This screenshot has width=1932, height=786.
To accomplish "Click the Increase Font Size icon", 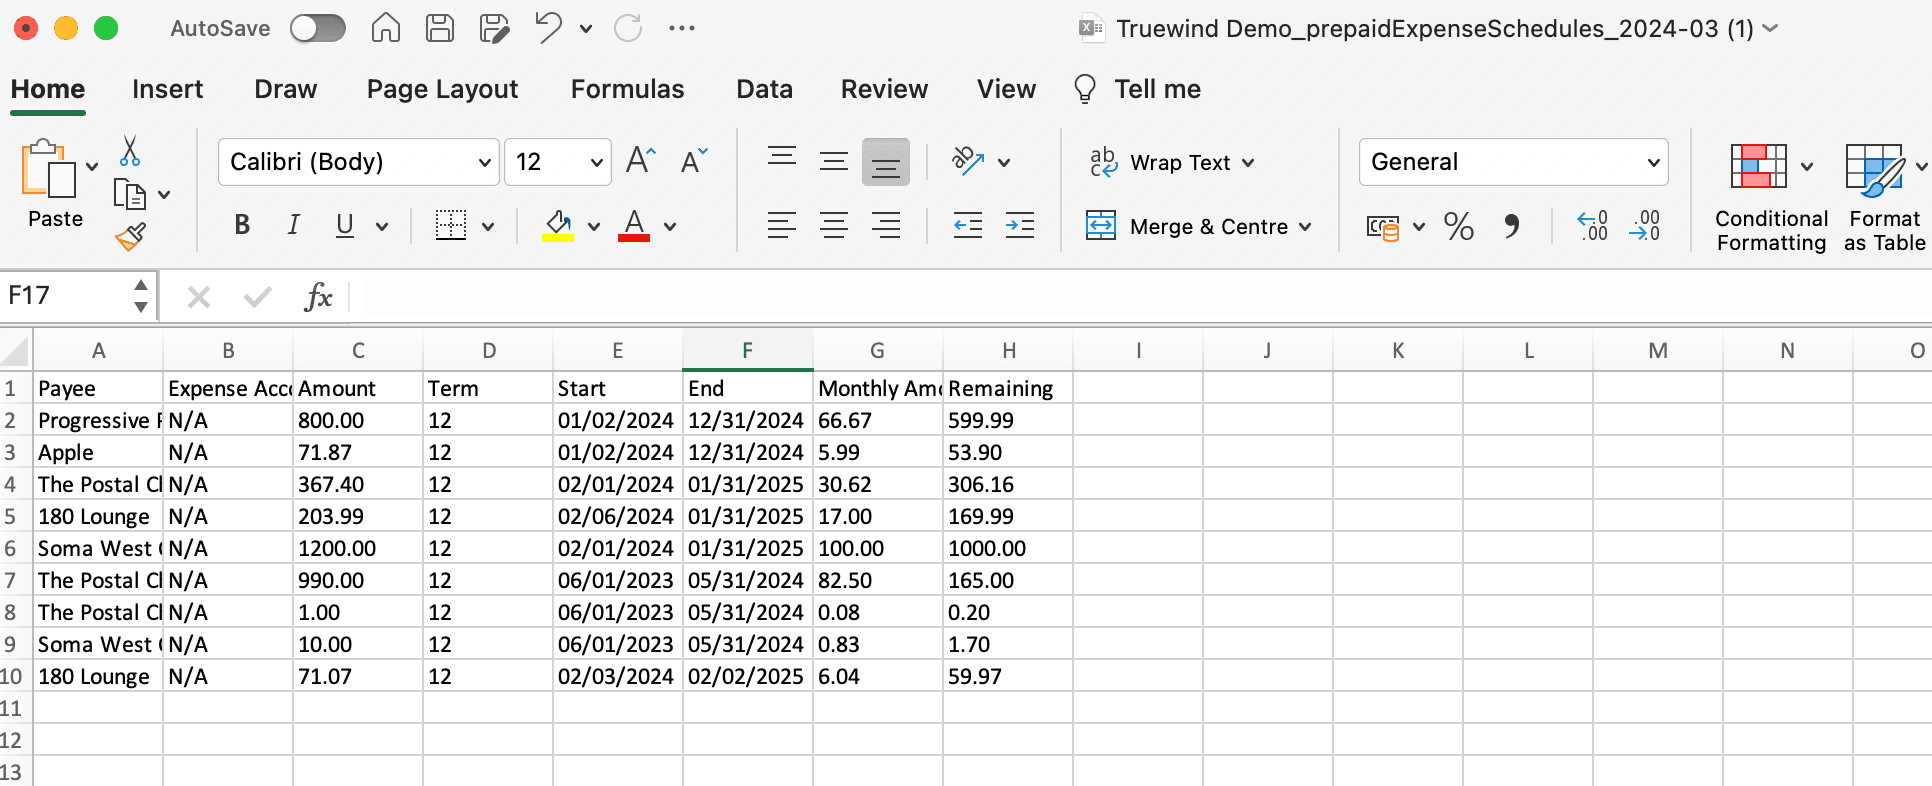I will 640,160.
